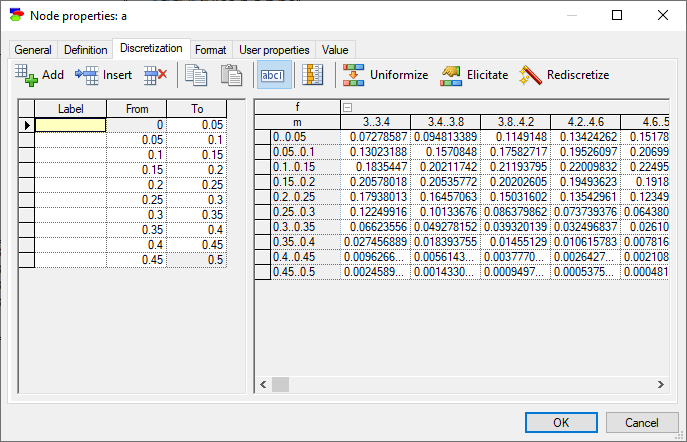The height and width of the screenshot is (442, 687).
Task: Select row header of 0.2..0.25 in probability table
Action: (x=263, y=197)
